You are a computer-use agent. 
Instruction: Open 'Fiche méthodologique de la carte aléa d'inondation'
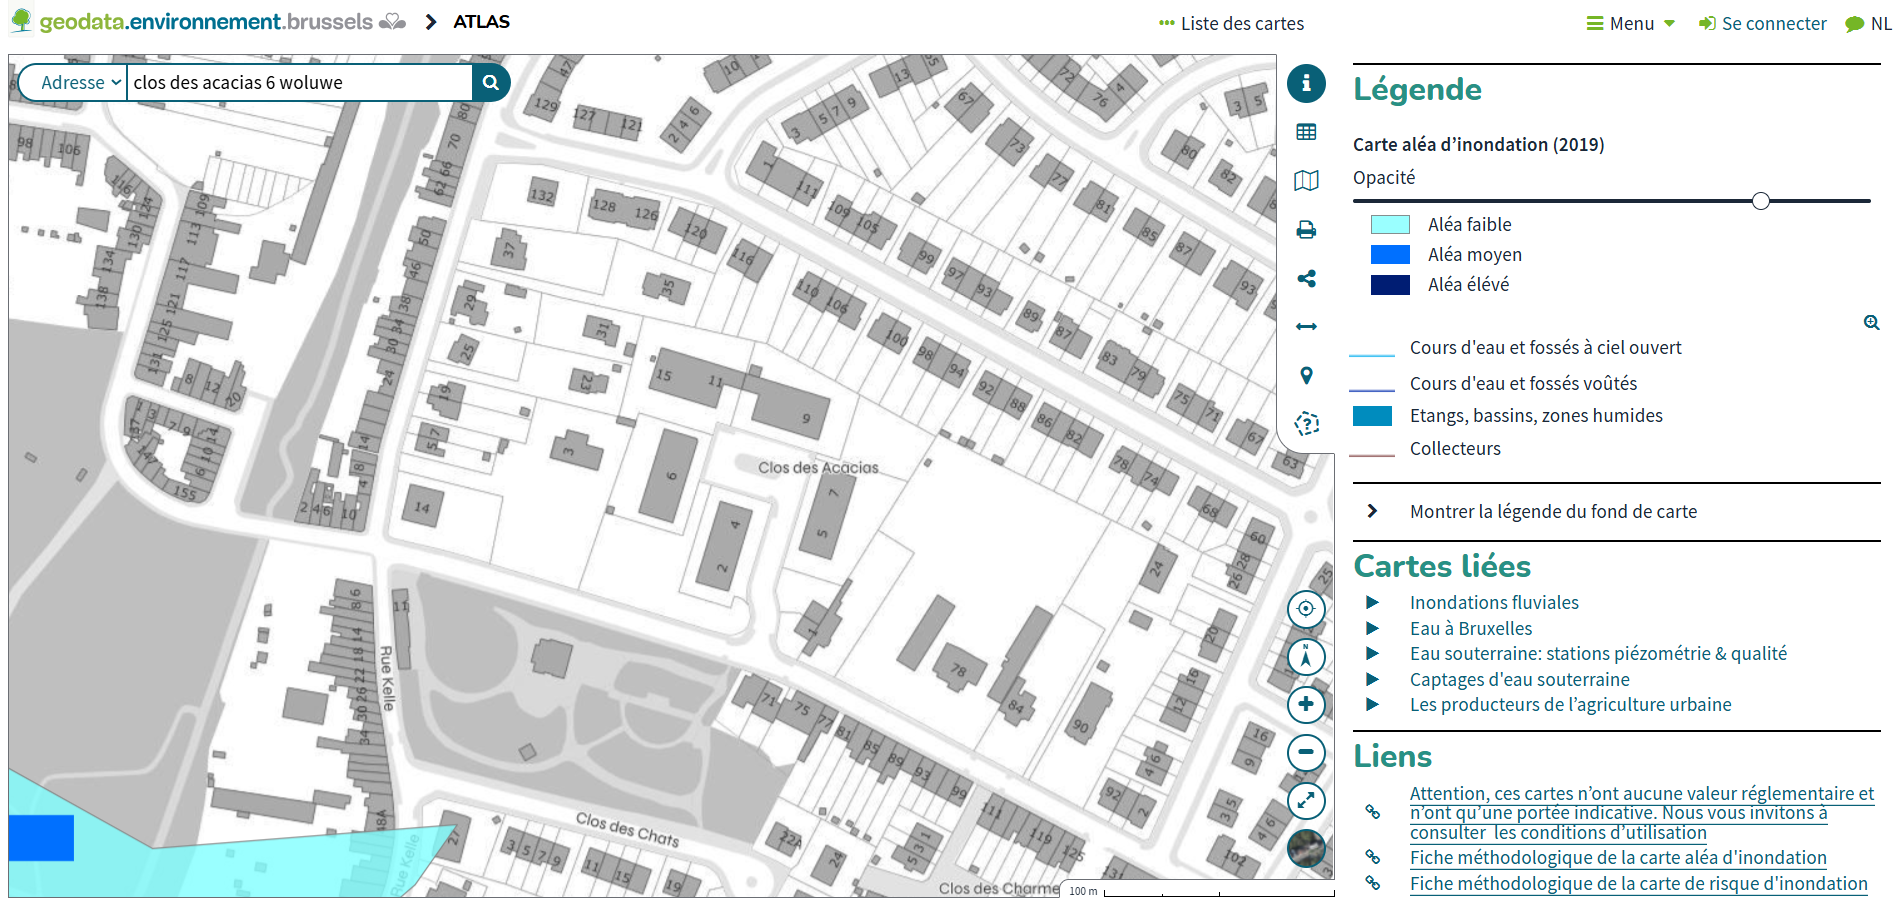coord(1617,858)
